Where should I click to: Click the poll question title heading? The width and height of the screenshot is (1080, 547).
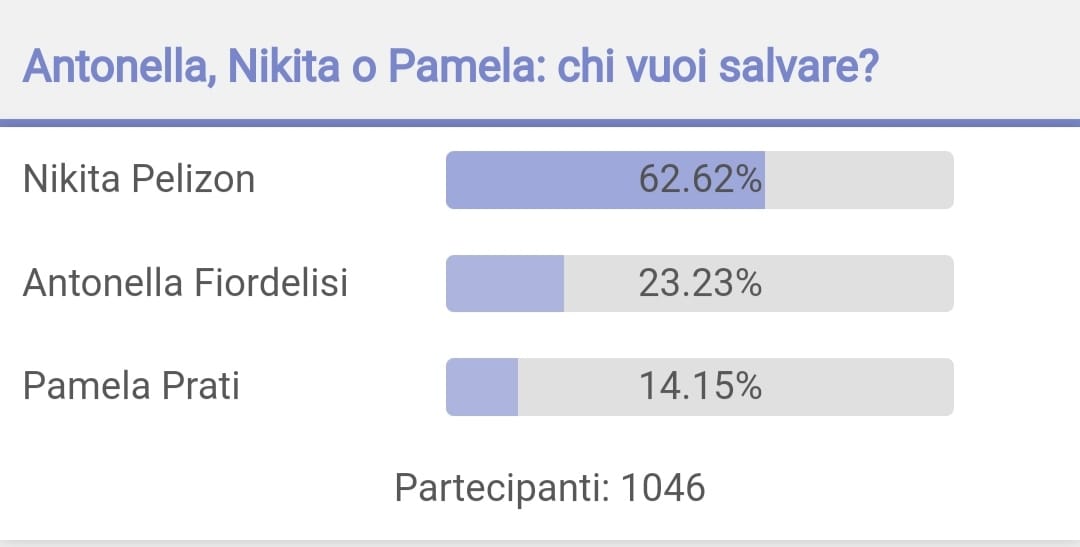click(x=450, y=67)
